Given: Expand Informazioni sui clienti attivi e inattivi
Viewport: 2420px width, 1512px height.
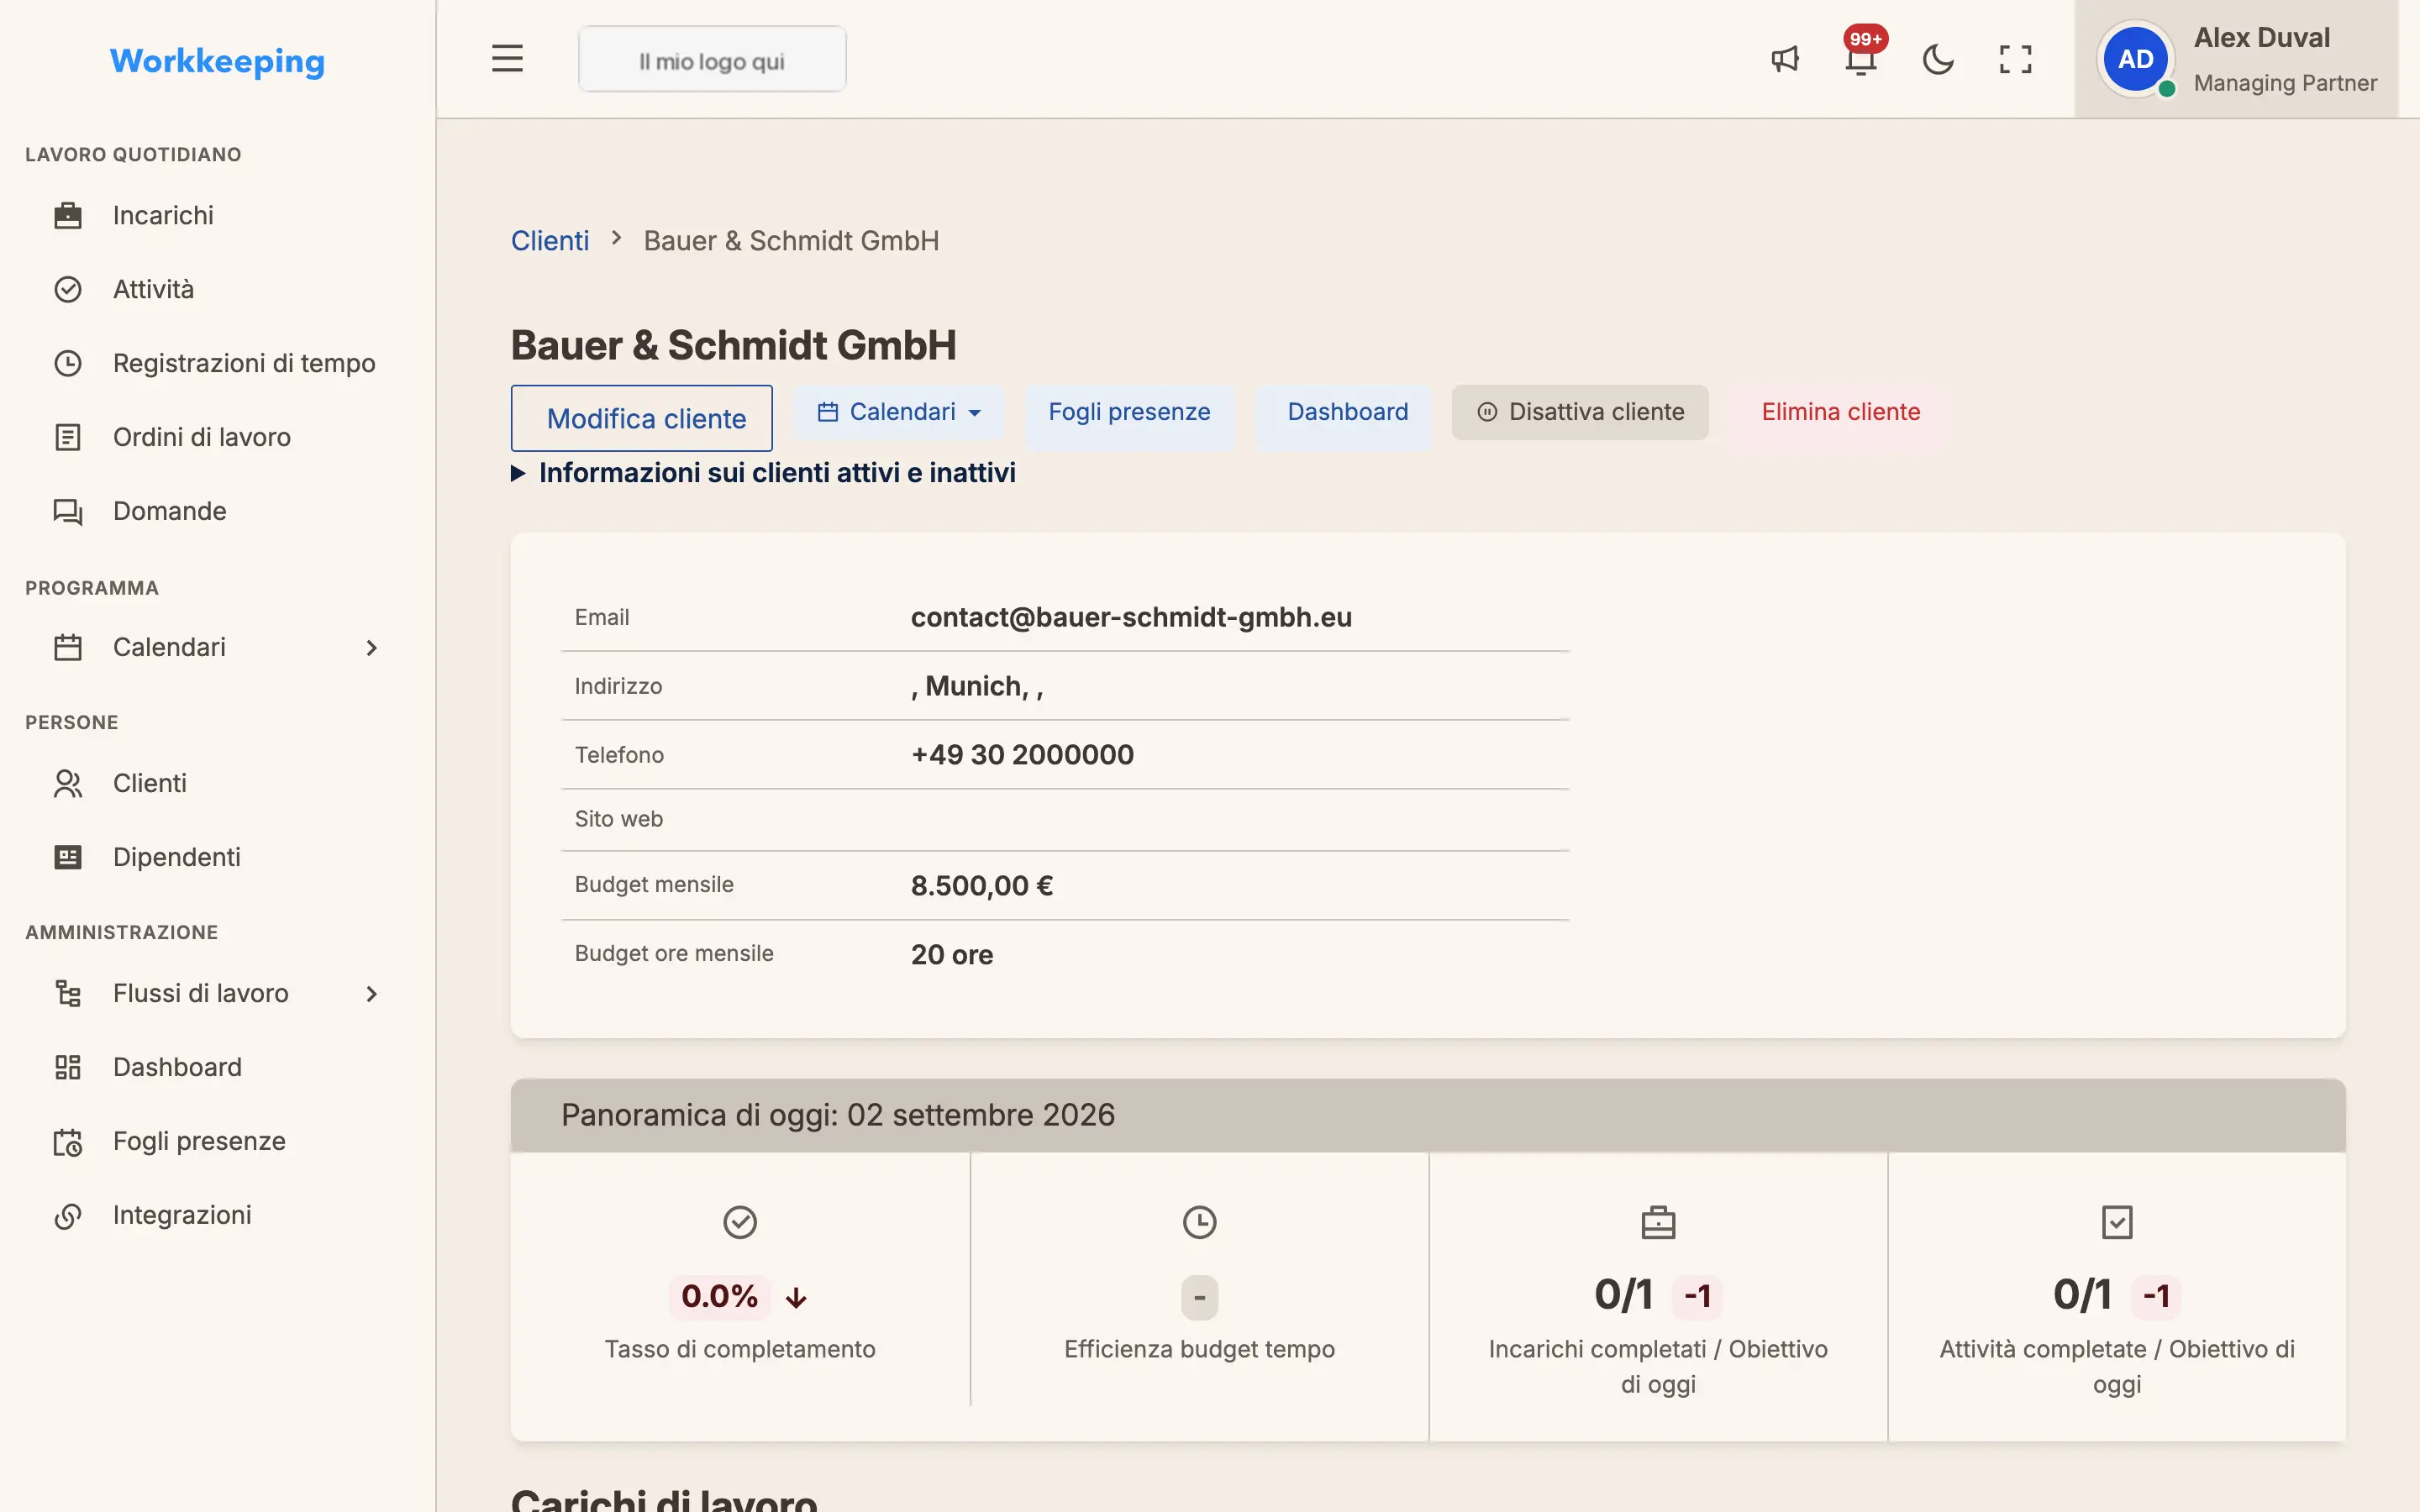Looking at the screenshot, I should [x=763, y=472].
